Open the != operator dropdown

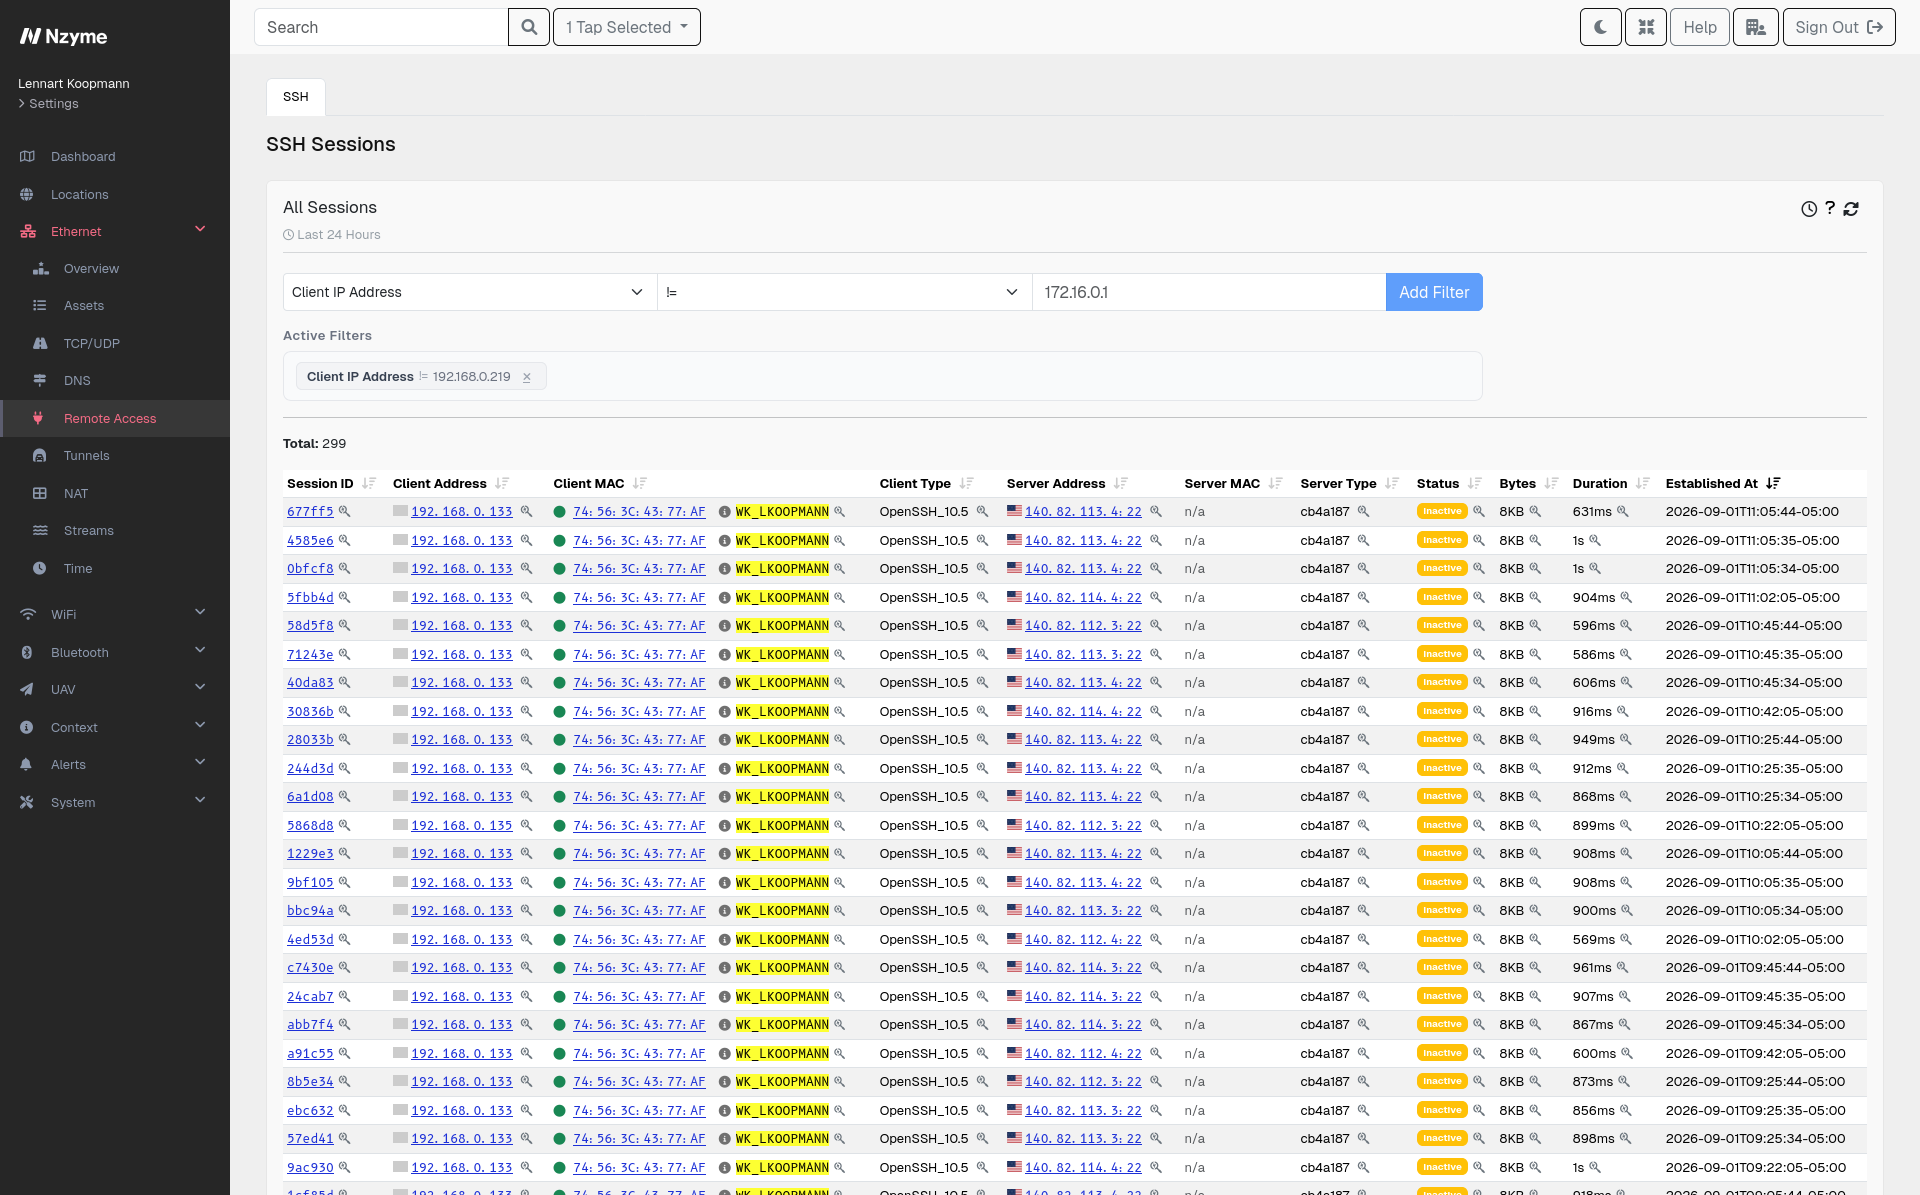pos(844,292)
